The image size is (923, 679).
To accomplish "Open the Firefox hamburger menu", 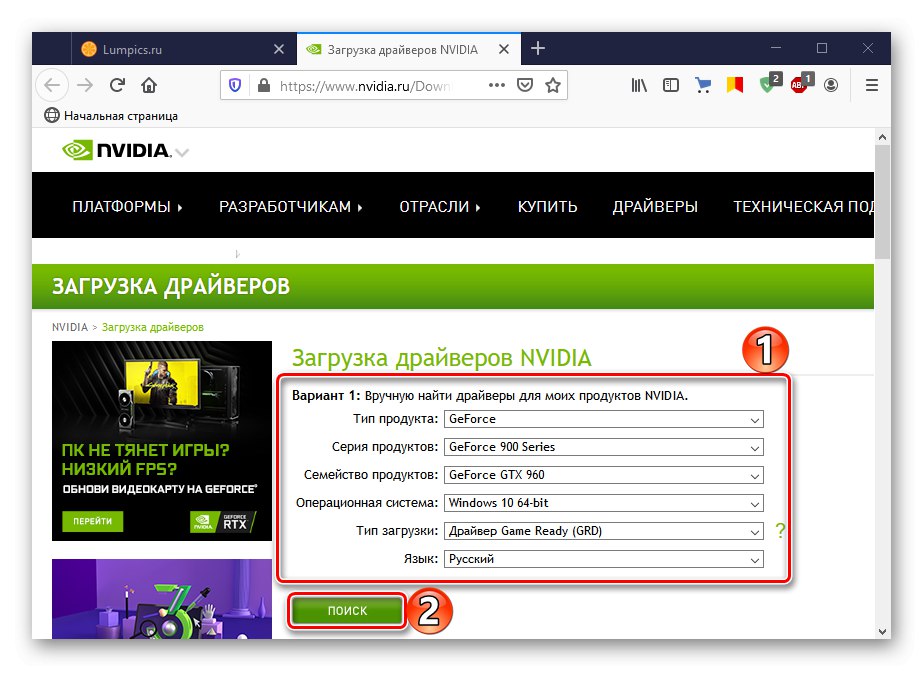I will coord(872,85).
